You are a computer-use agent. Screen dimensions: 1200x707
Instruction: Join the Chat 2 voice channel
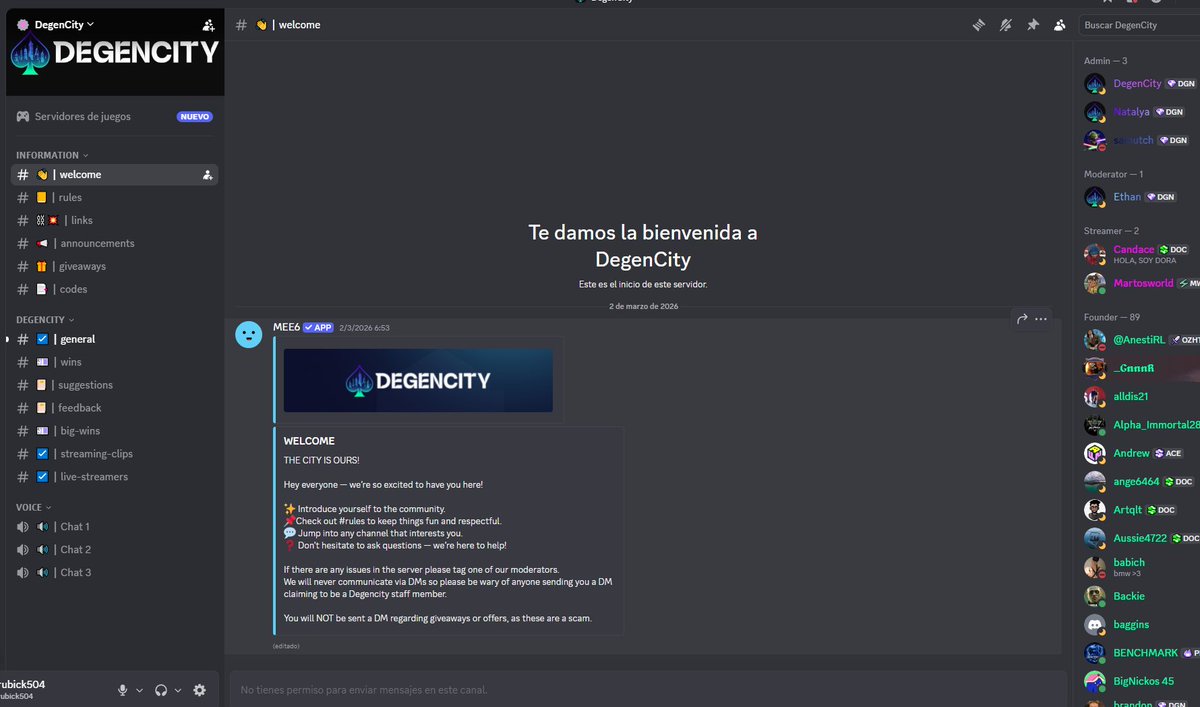click(114, 549)
